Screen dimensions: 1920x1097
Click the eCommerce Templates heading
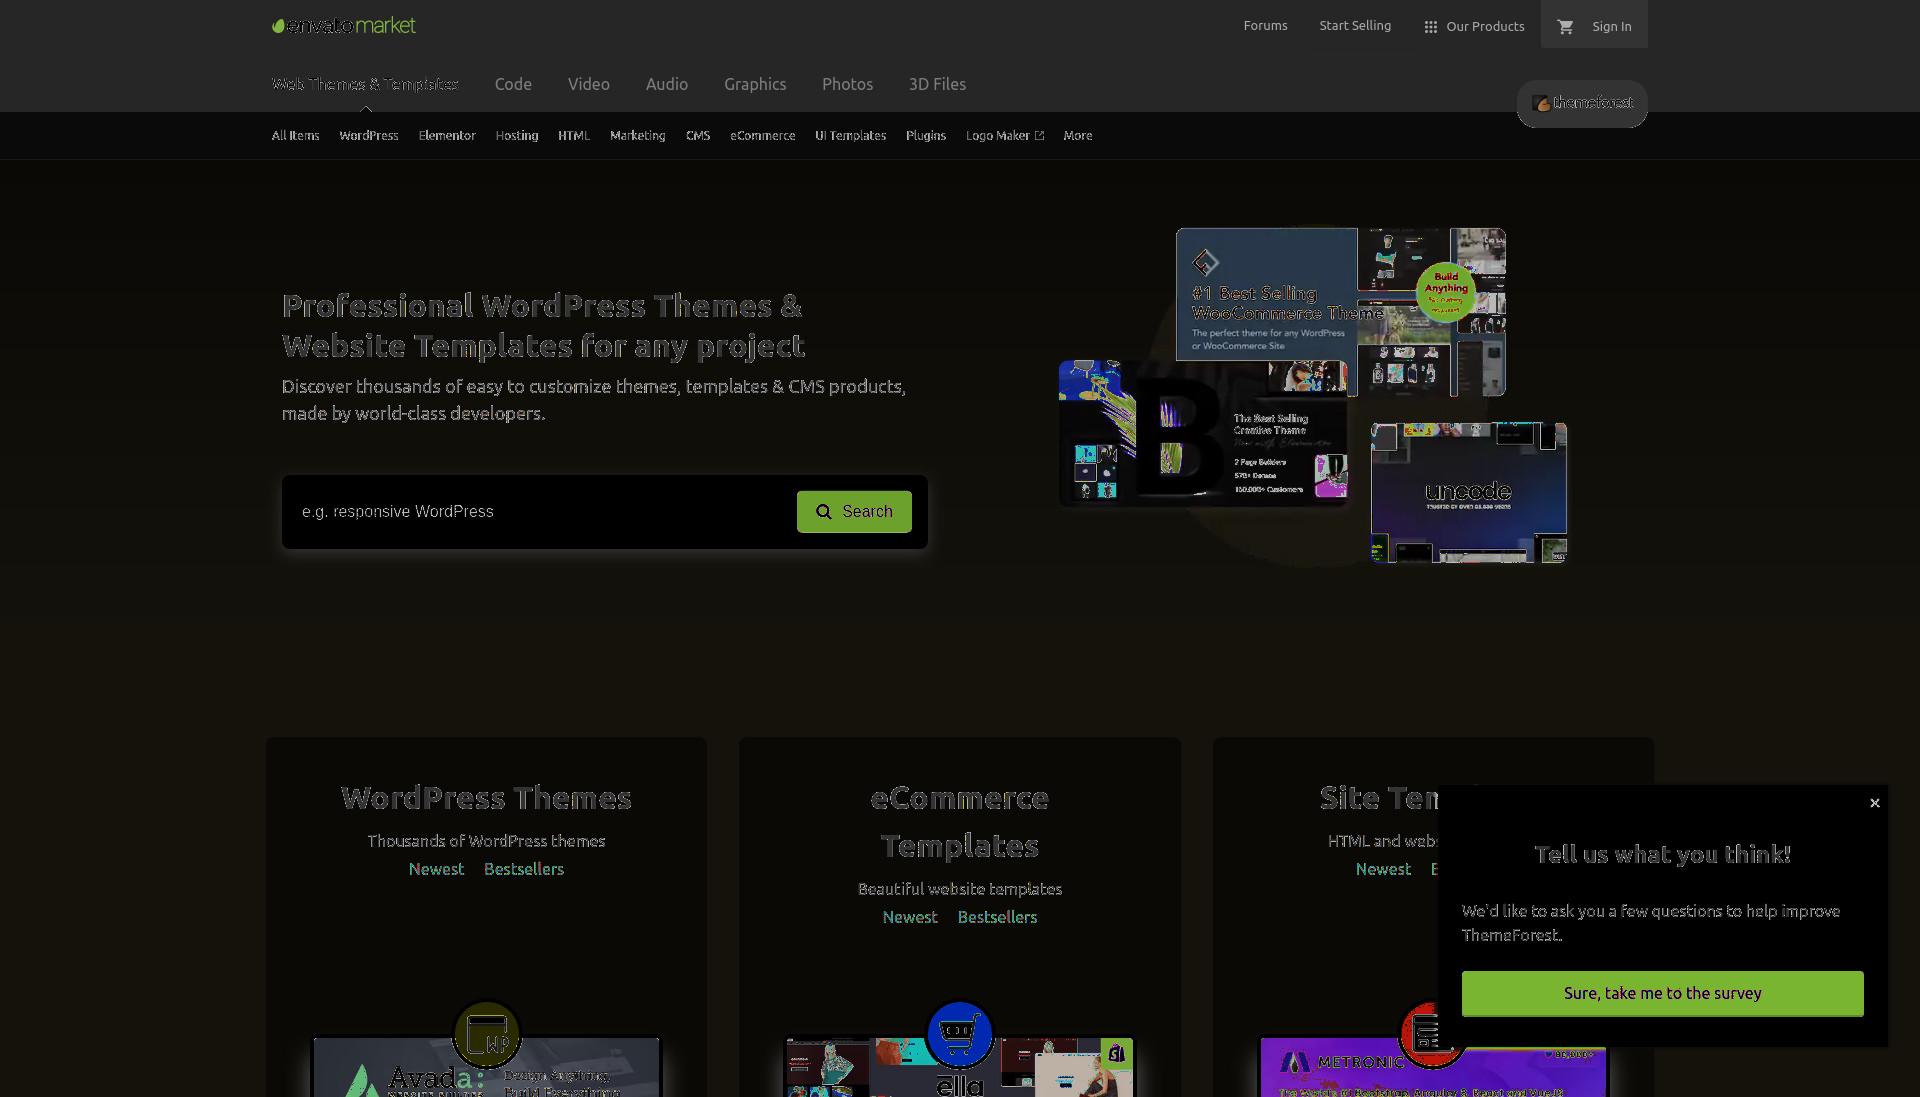point(960,822)
